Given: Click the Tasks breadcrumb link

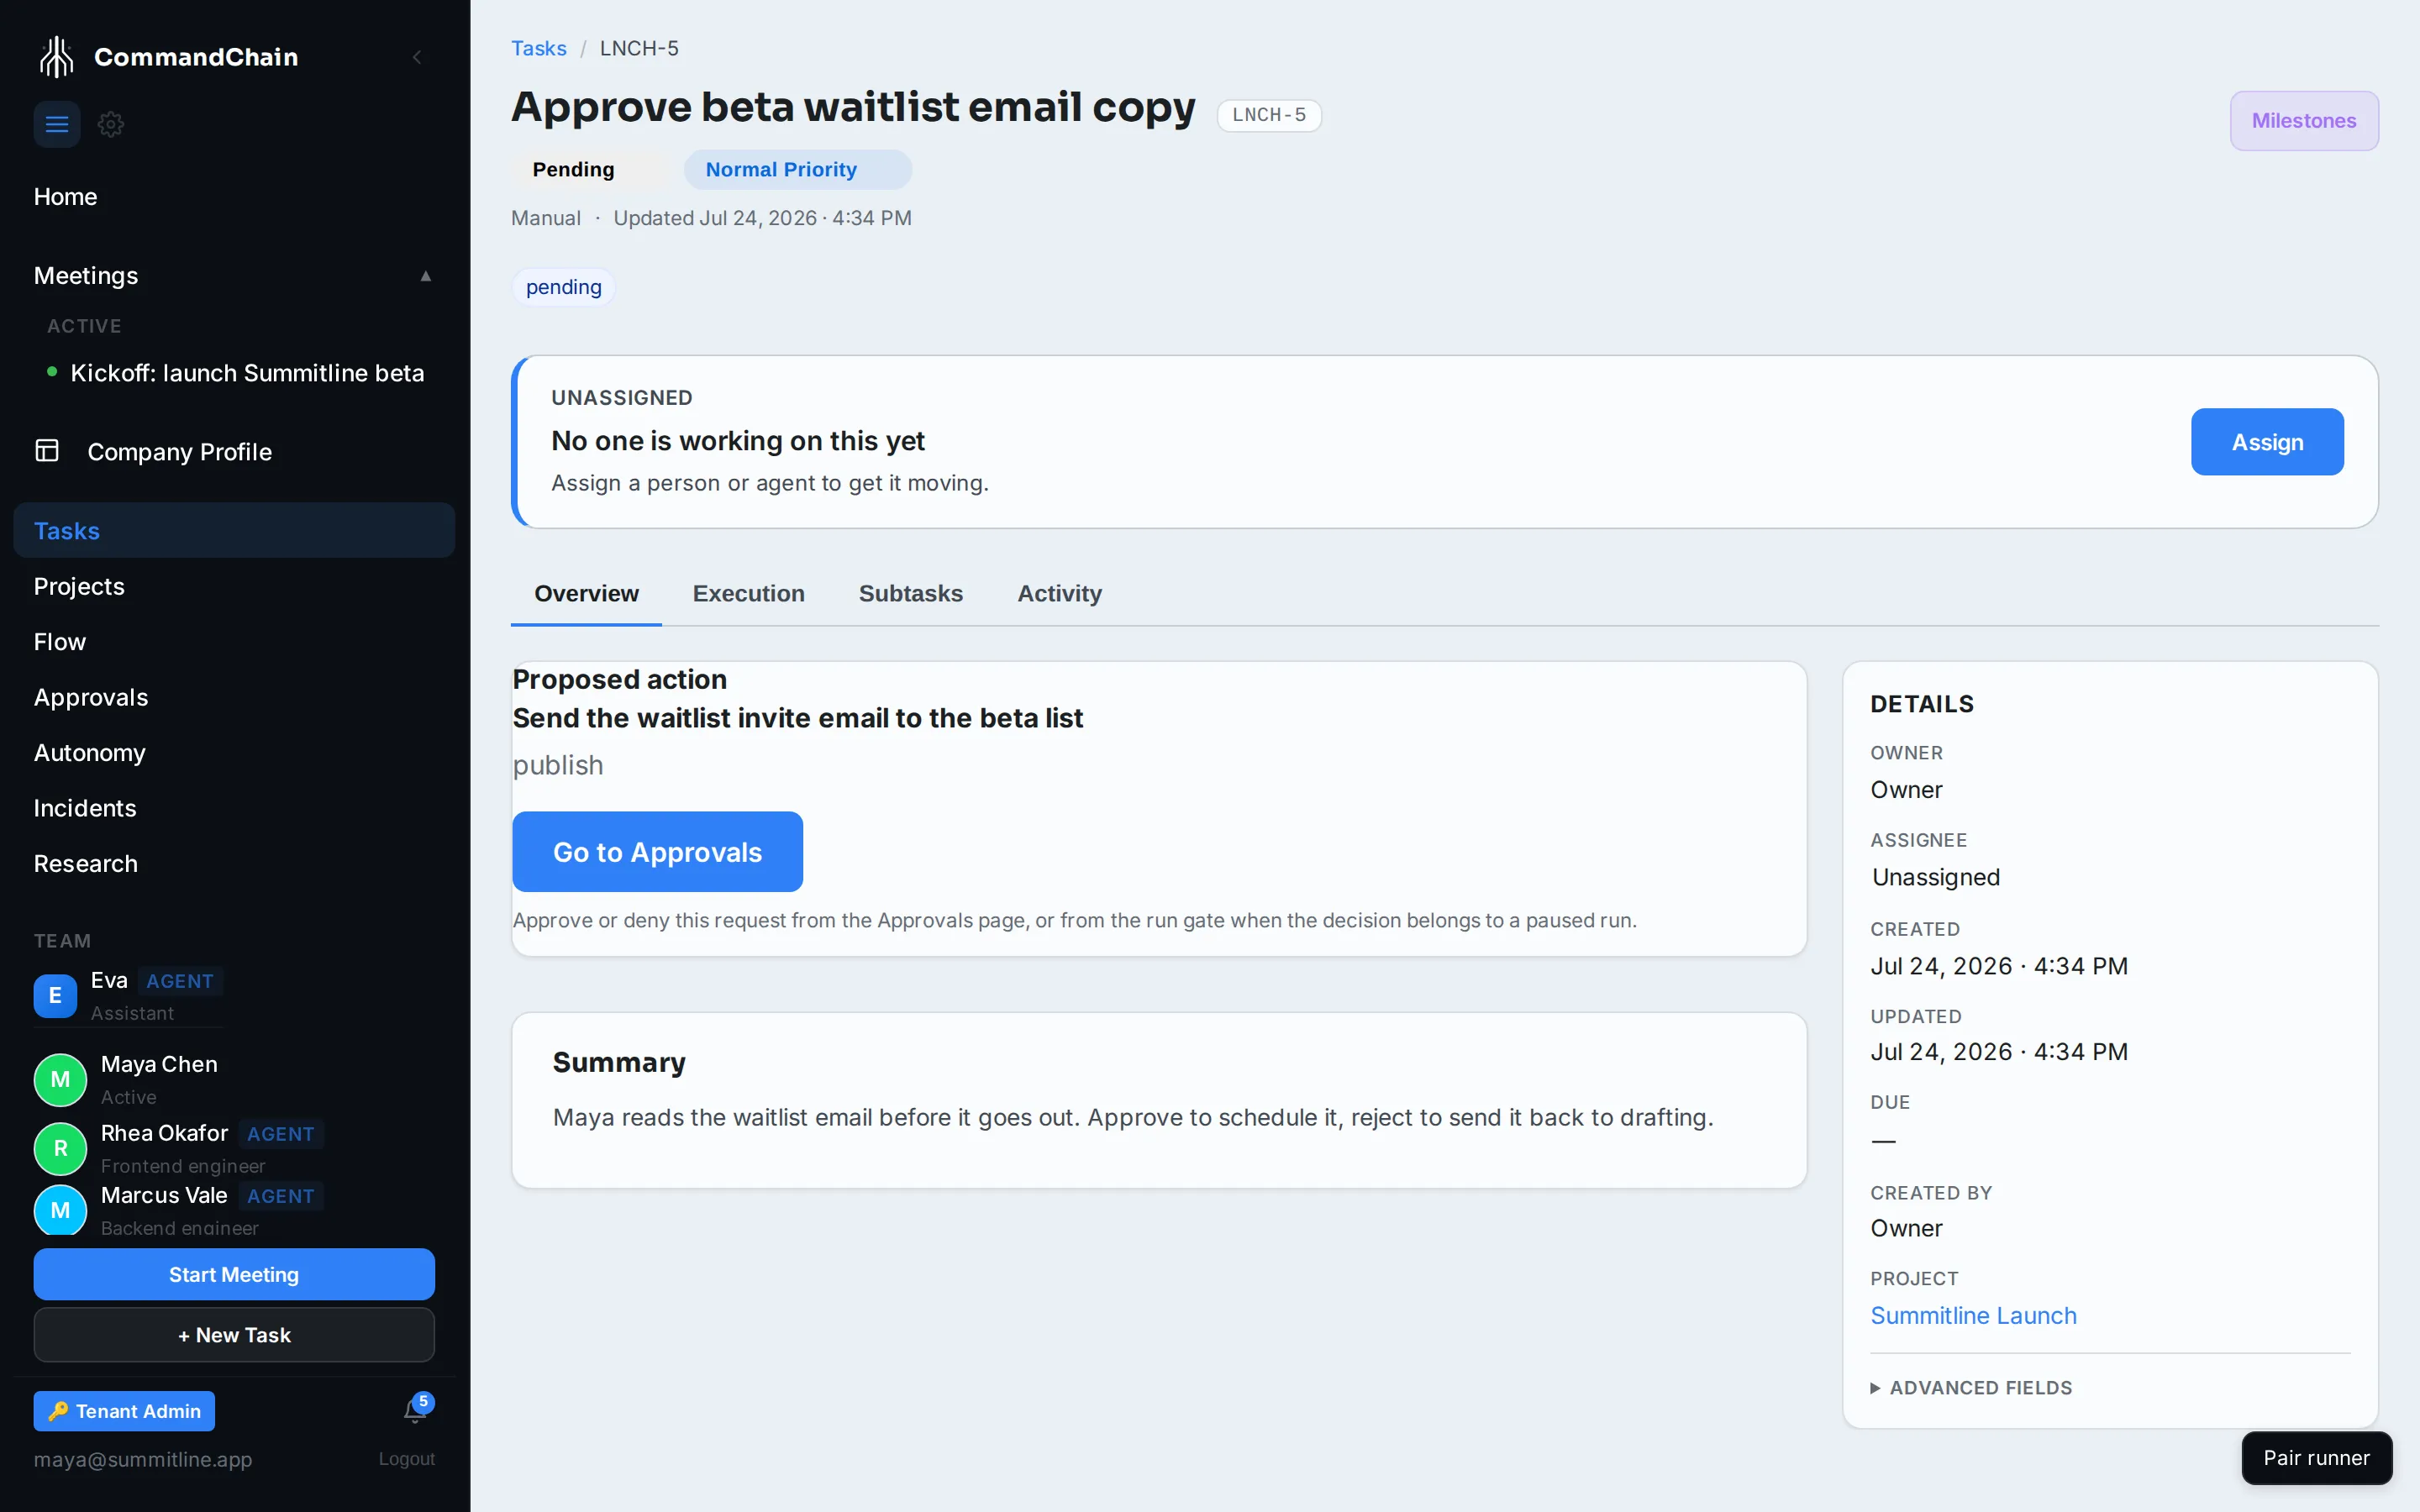Looking at the screenshot, I should [x=539, y=48].
